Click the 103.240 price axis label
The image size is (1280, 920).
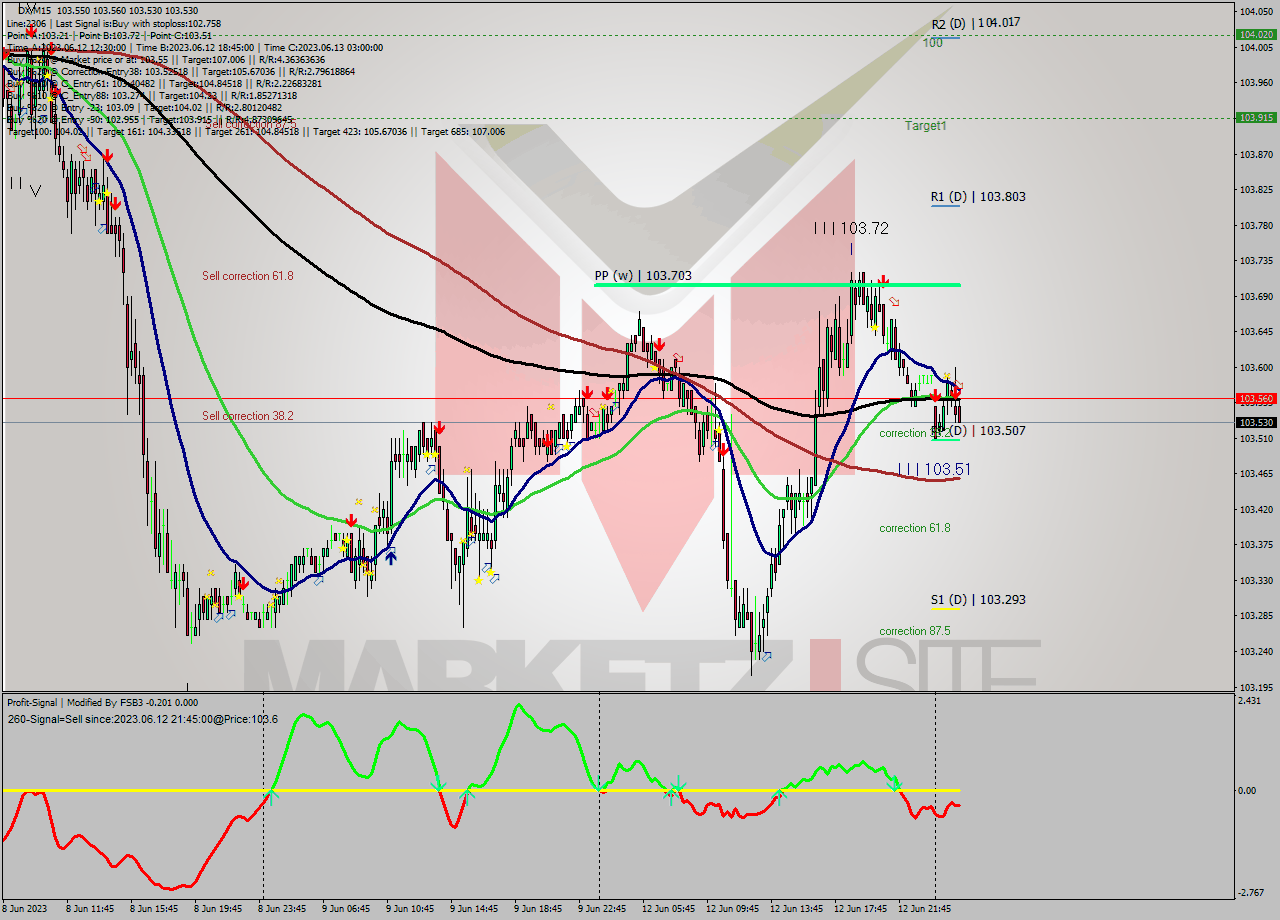(x=1256, y=651)
